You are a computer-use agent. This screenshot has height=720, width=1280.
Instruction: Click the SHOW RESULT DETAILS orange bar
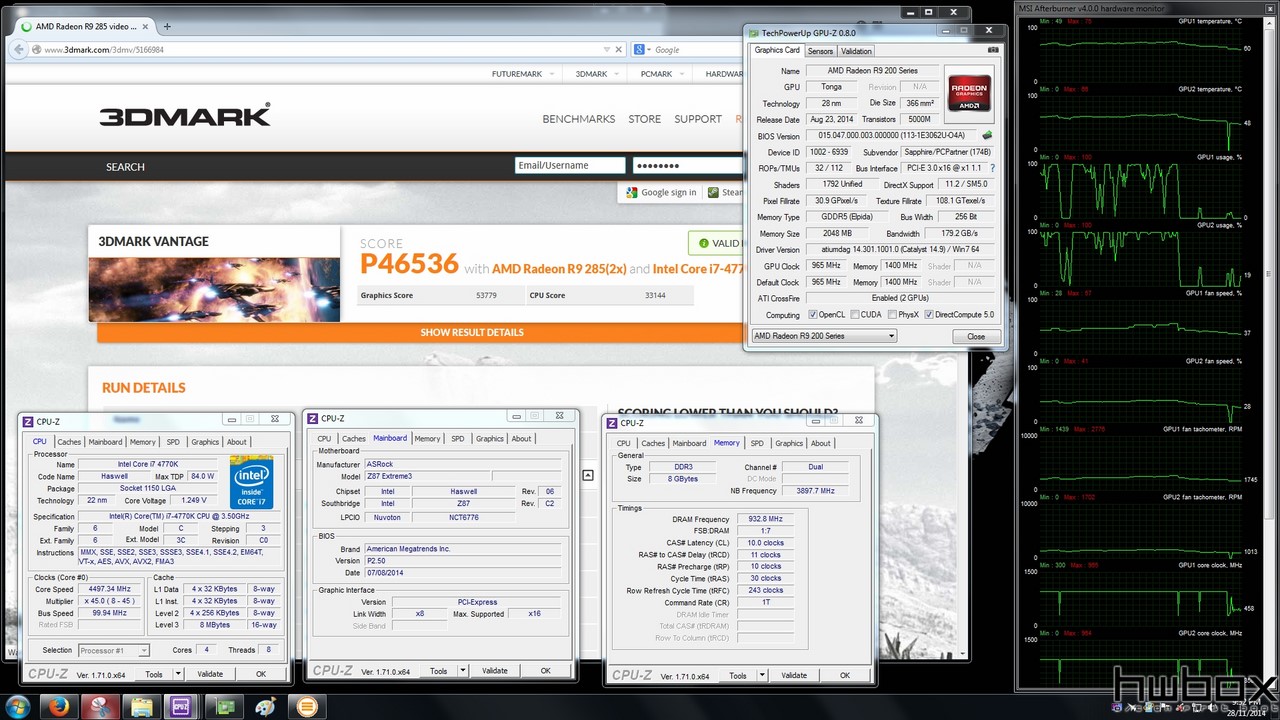pos(472,332)
